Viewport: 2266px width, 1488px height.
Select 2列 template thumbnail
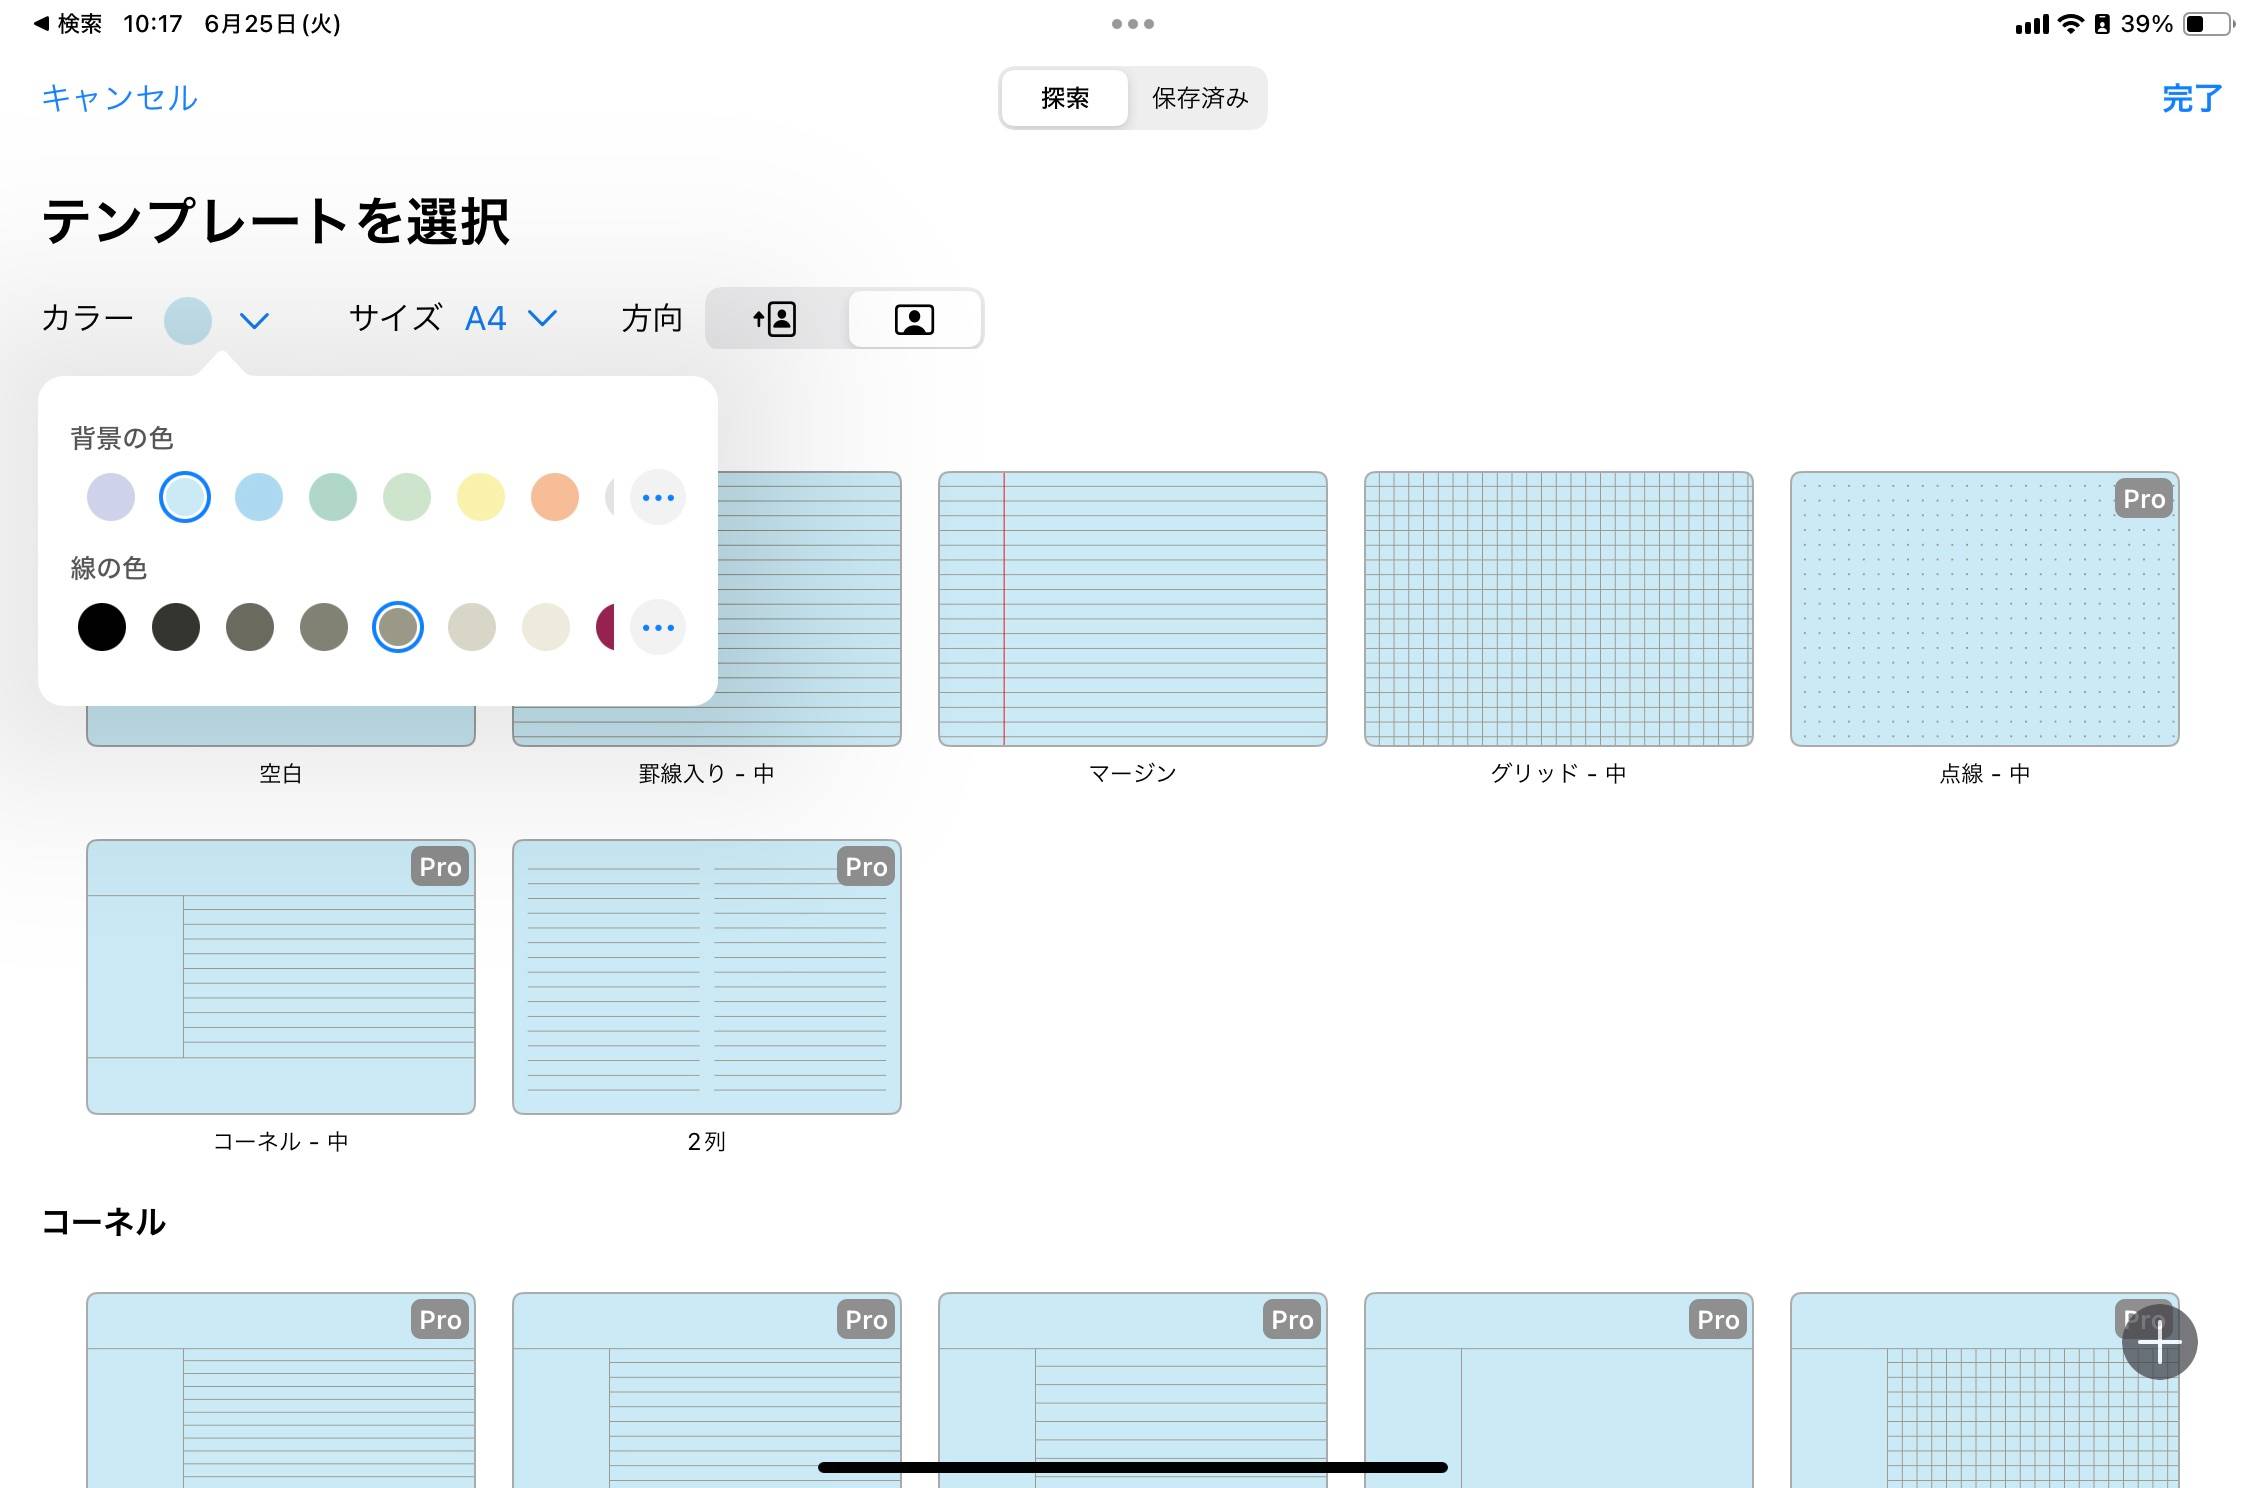click(707, 977)
